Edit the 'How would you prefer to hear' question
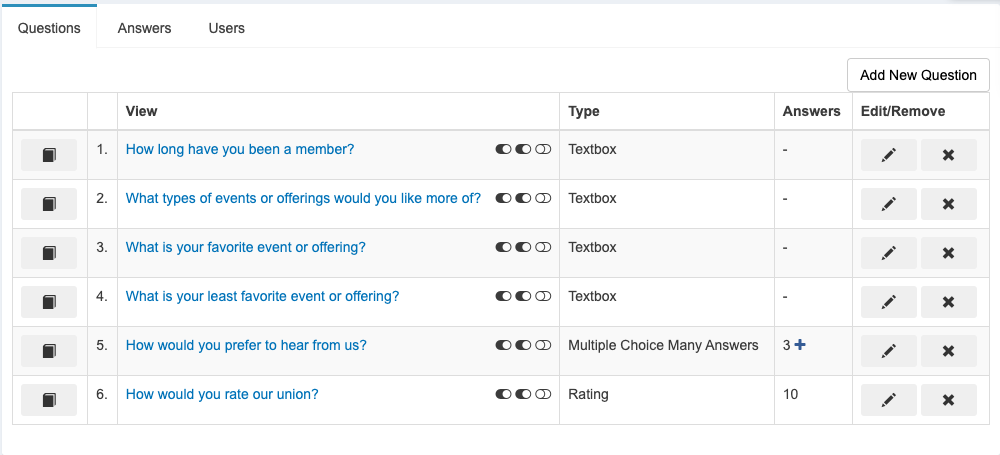 point(888,351)
